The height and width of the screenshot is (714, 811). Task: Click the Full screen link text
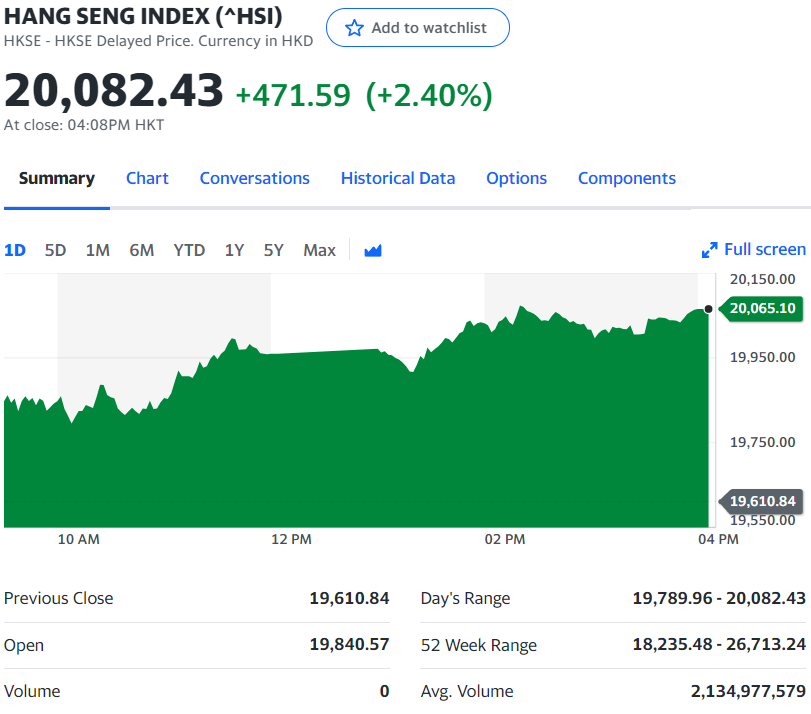click(x=765, y=249)
